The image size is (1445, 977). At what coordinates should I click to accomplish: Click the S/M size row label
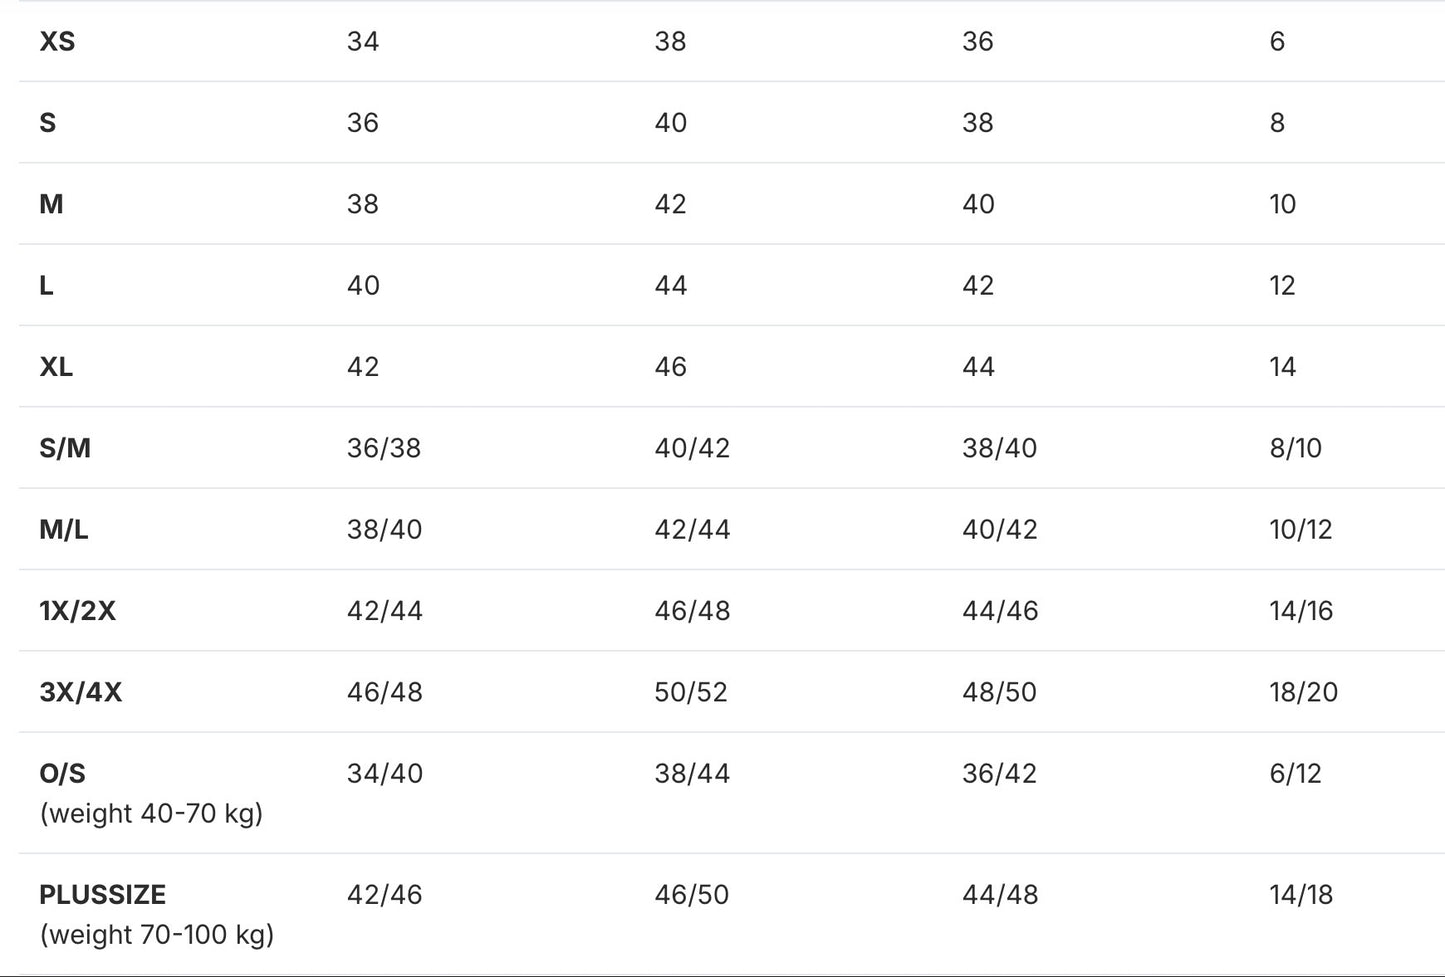(x=65, y=448)
